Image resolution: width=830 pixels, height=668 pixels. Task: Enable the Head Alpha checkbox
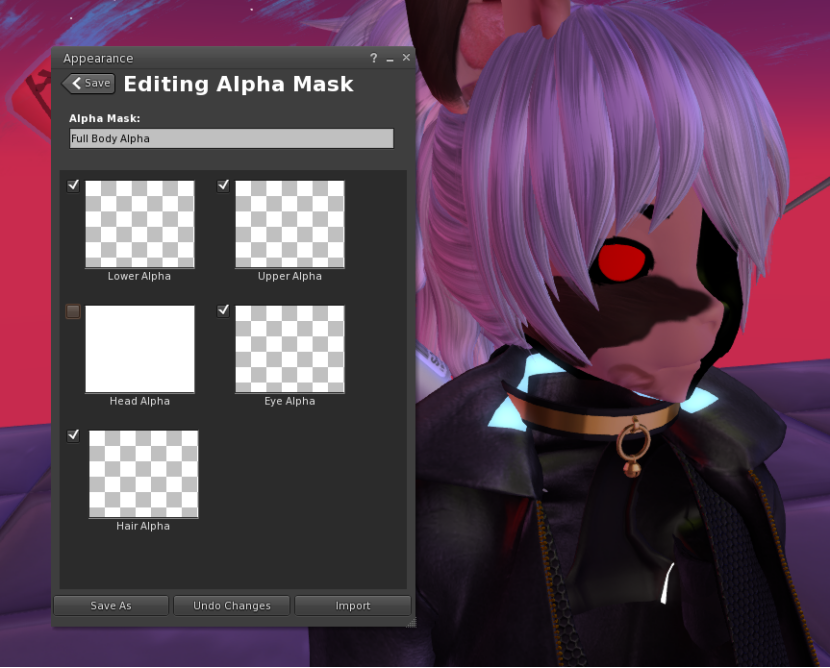click(73, 311)
